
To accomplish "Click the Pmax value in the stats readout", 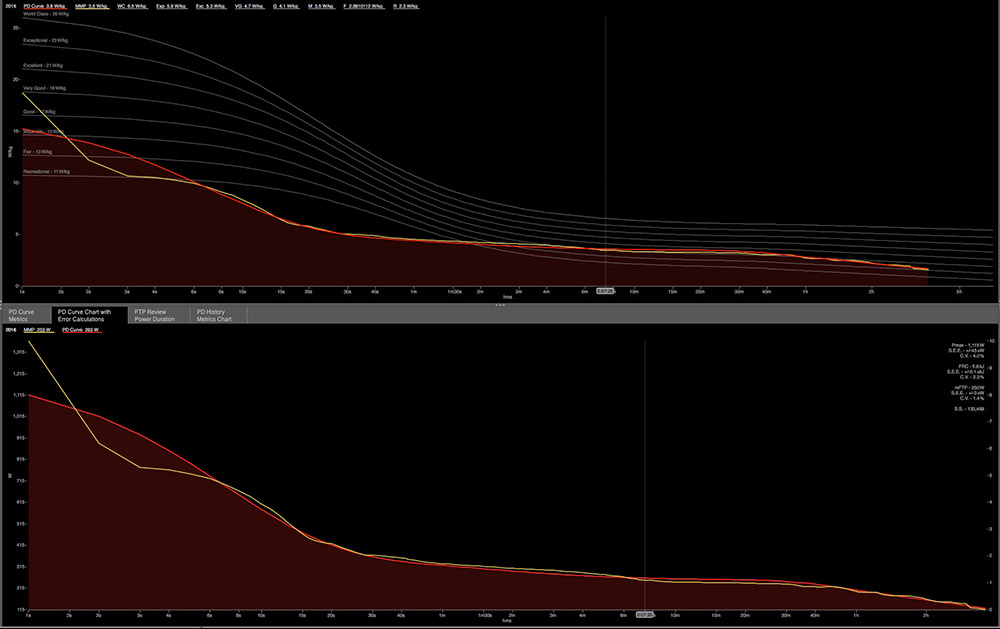I will [x=967, y=344].
